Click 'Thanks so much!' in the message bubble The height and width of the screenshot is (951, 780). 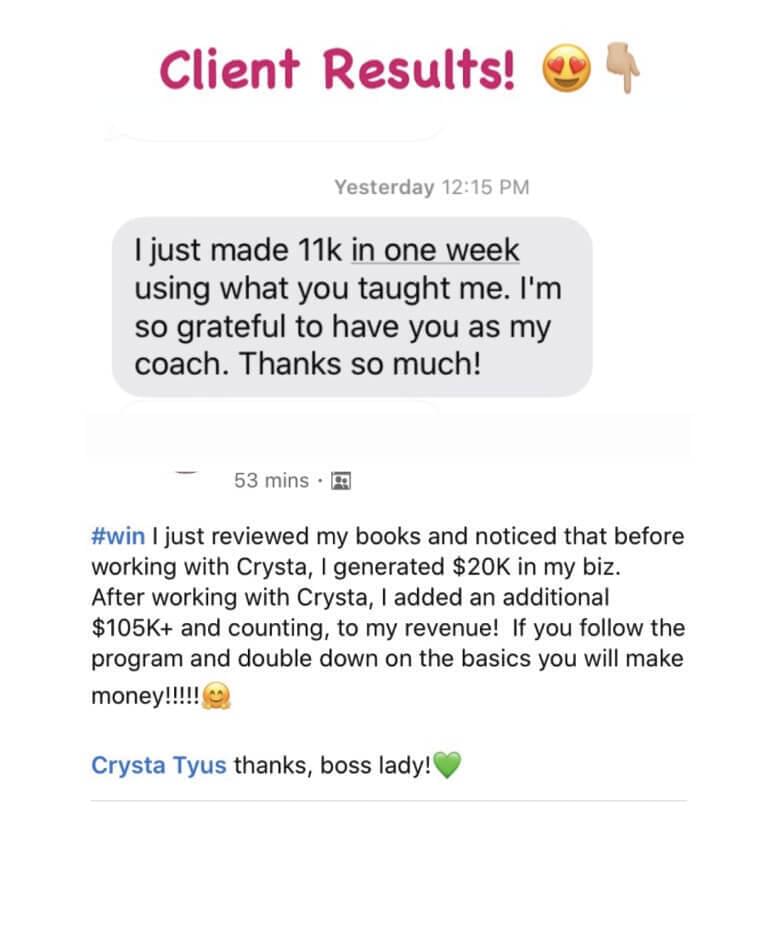360,364
